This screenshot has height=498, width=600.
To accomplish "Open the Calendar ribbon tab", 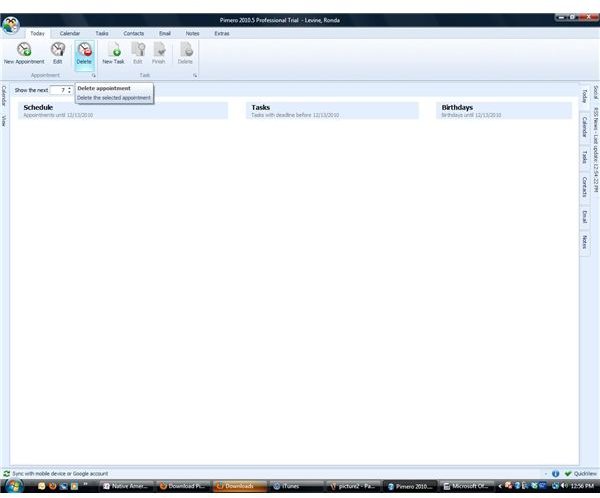I will [70, 33].
